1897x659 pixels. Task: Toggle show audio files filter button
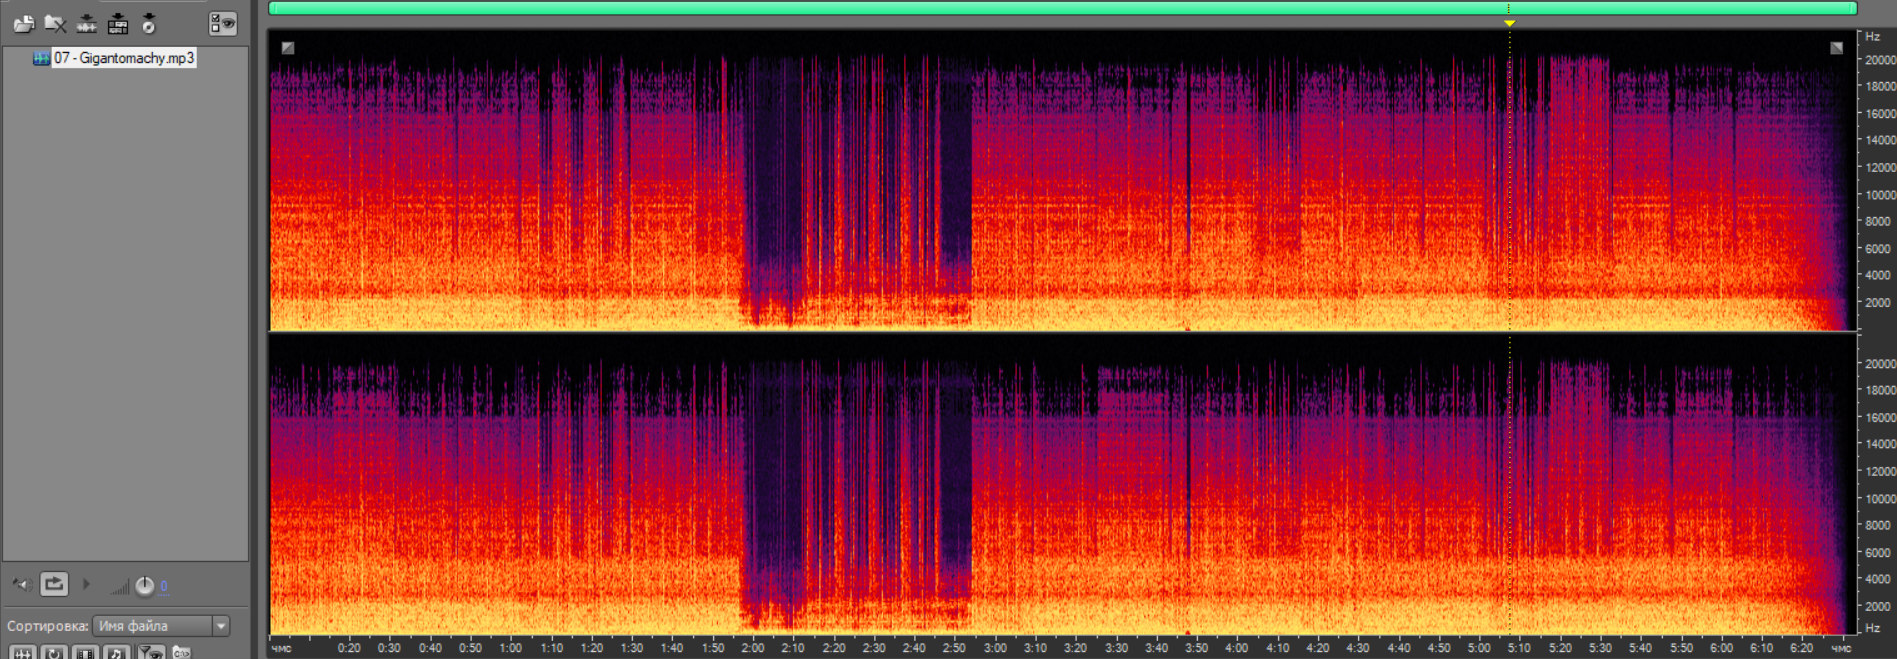pos(22,653)
